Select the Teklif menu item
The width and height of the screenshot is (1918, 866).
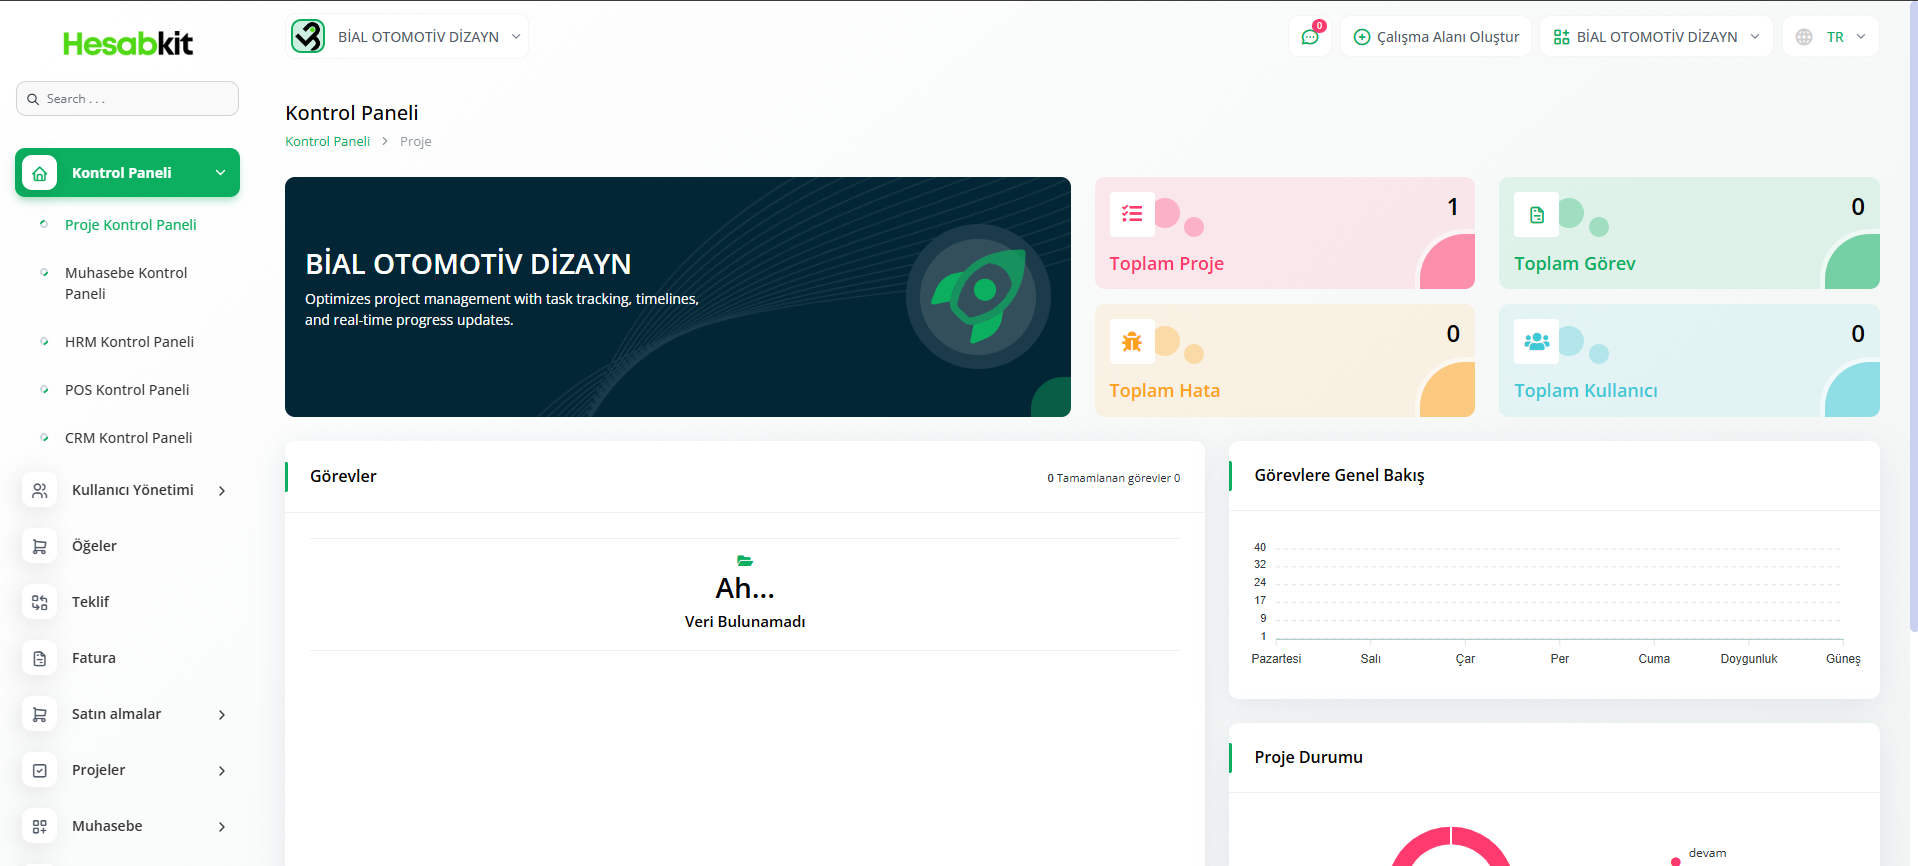pos(90,602)
